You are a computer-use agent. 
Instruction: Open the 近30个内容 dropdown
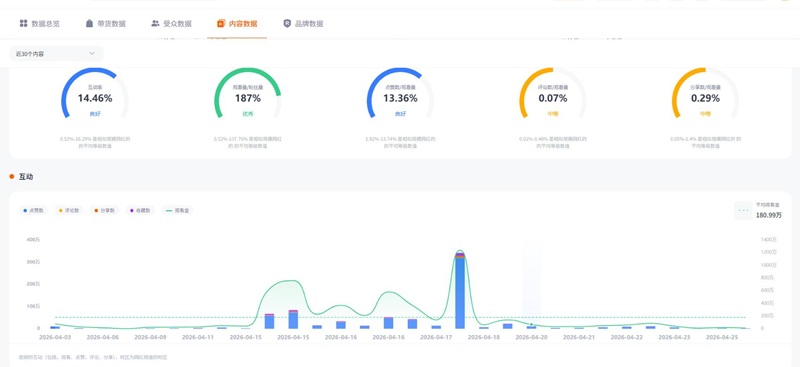pyautogui.click(x=56, y=53)
